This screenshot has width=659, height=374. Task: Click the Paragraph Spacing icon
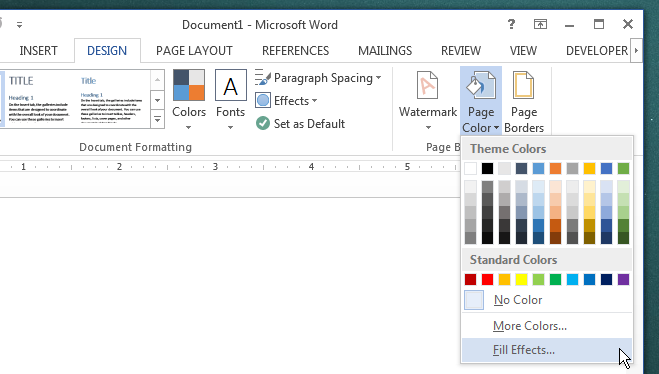pyautogui.click(x=263, y=78)
